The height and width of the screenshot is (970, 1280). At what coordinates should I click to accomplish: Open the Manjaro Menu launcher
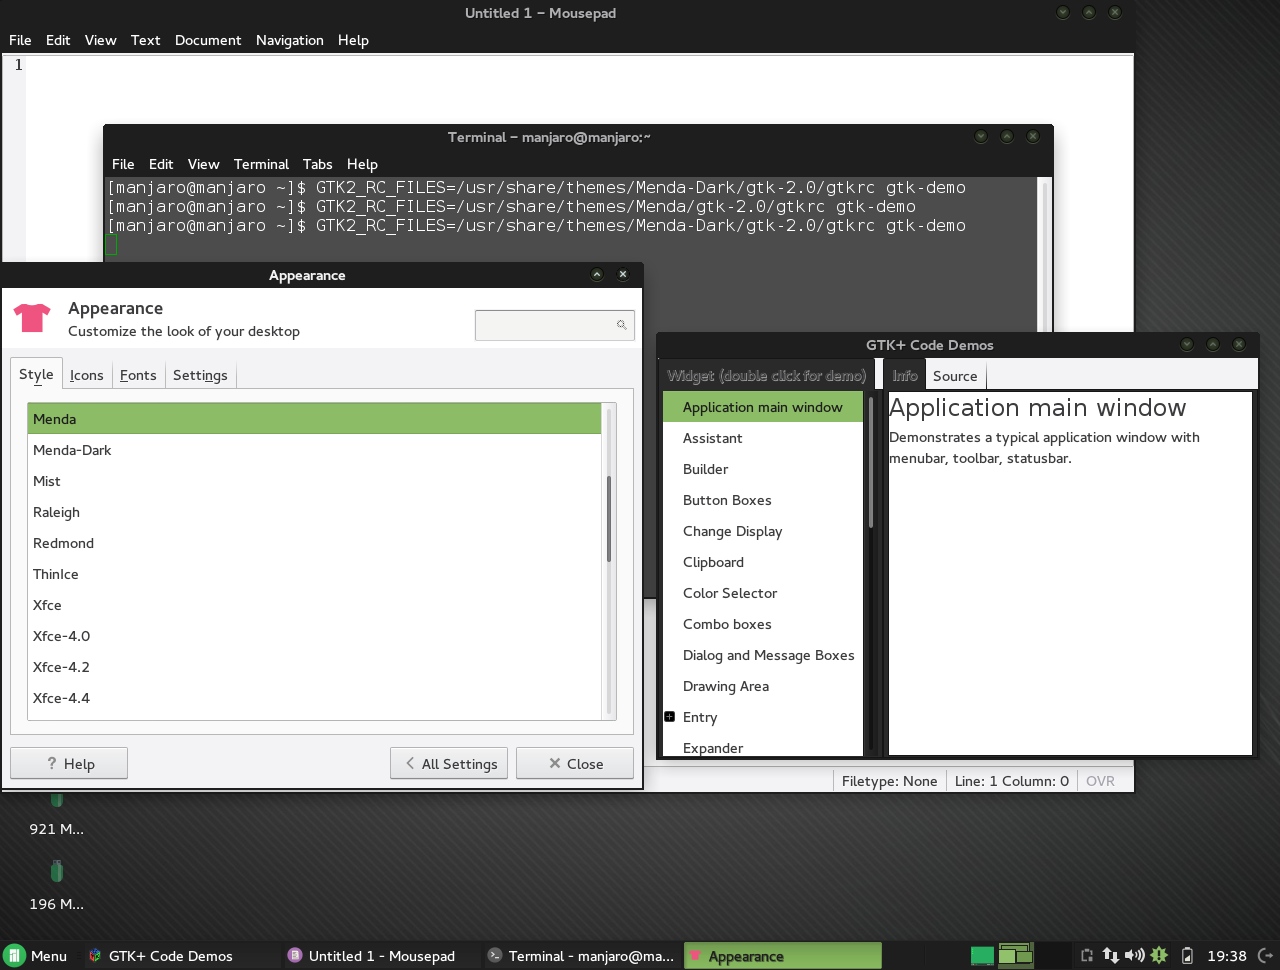pyautogui.click(x=36, y=956)
